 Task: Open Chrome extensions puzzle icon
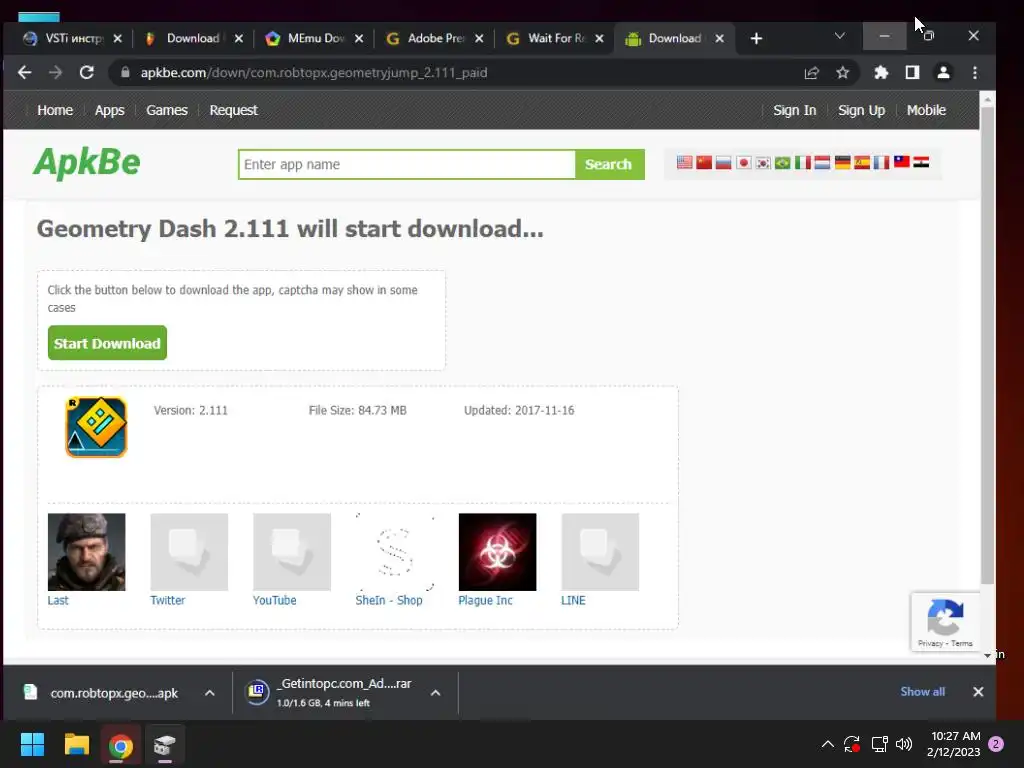click(x=881, y=72)
